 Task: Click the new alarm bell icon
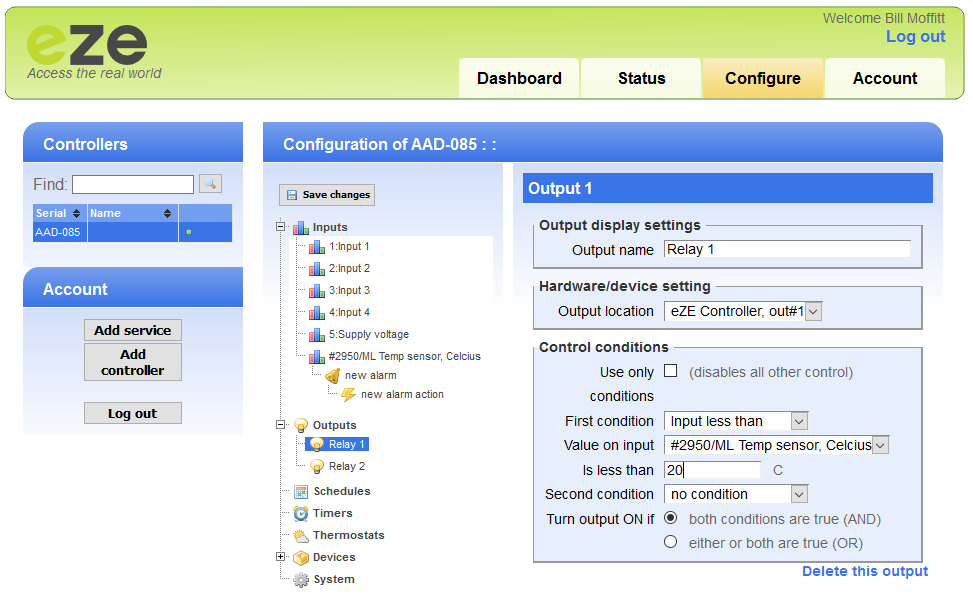click(333, 376)
